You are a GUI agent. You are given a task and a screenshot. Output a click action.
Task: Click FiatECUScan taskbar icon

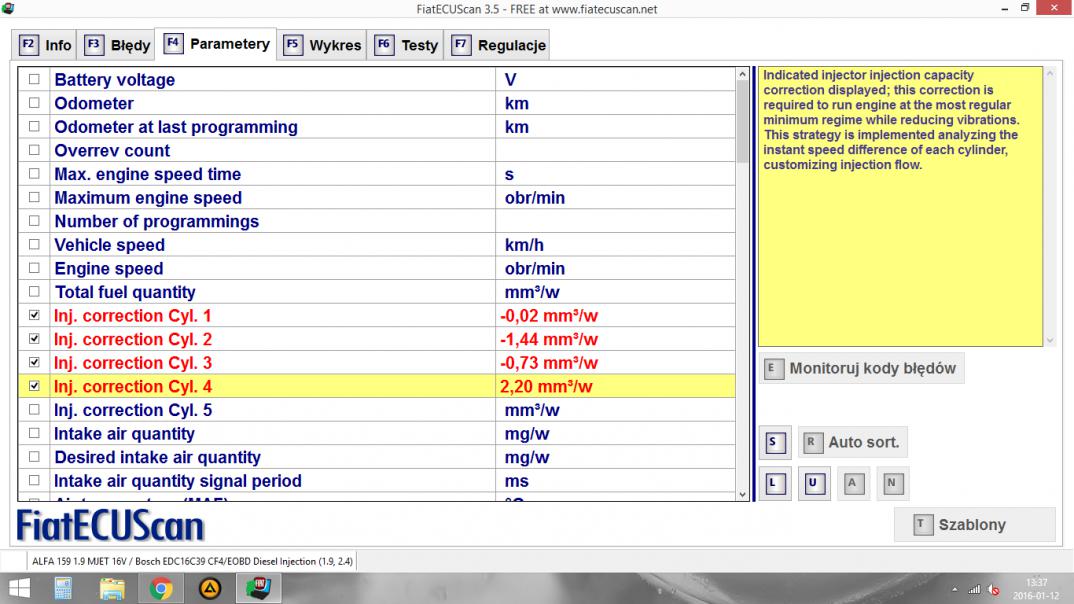(x=258, y=588)
